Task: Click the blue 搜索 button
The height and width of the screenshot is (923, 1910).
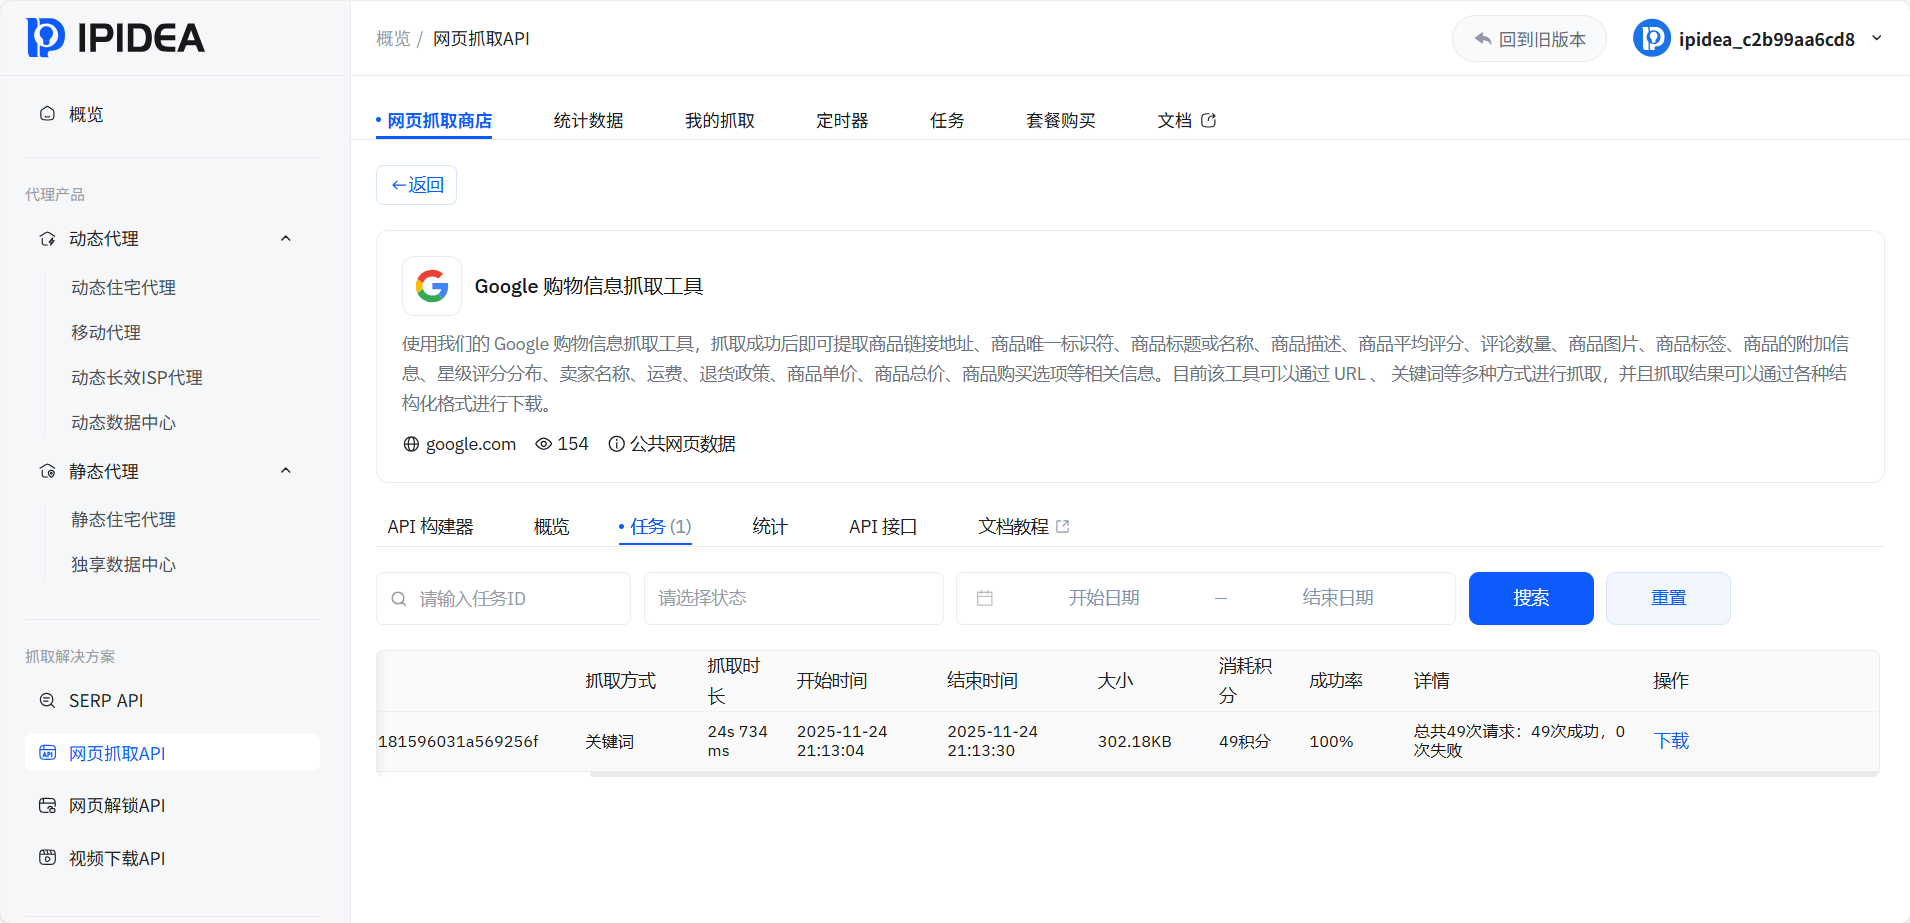Action: coord(1531,598)
